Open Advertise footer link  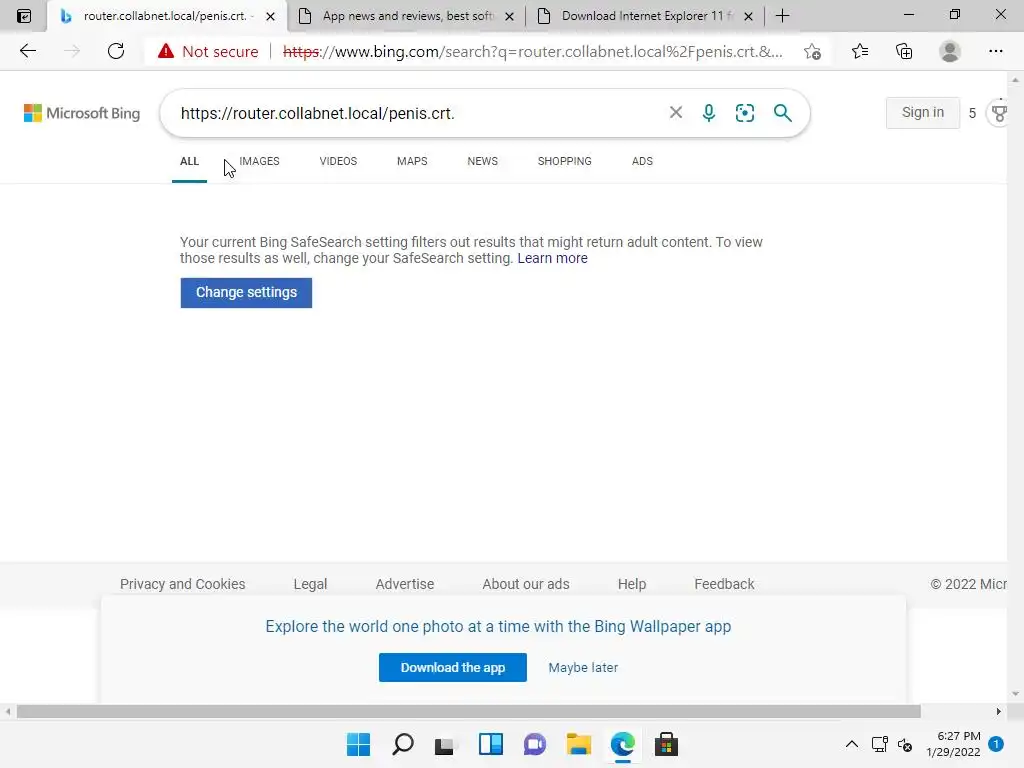(x=405, y=584)
